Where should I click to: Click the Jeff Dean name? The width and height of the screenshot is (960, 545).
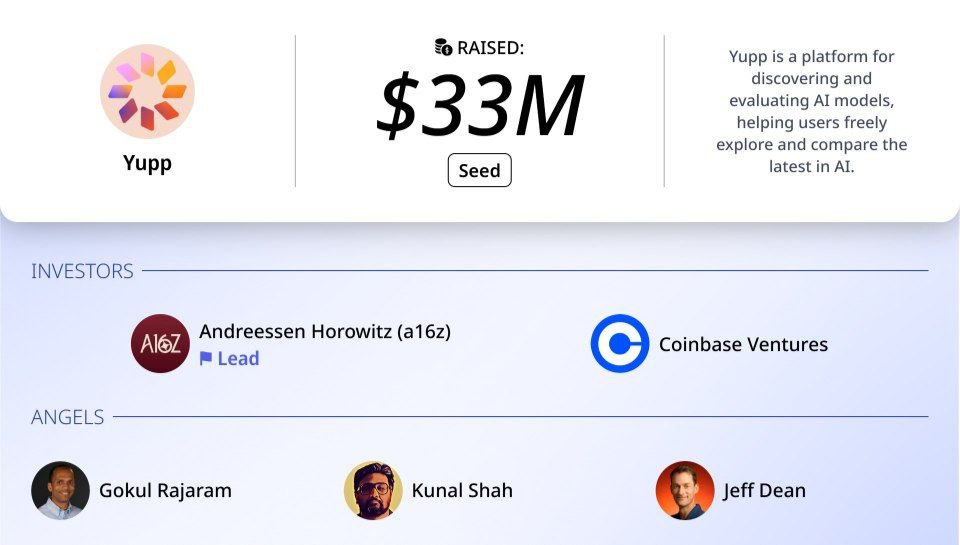click(x=764, y=490)
